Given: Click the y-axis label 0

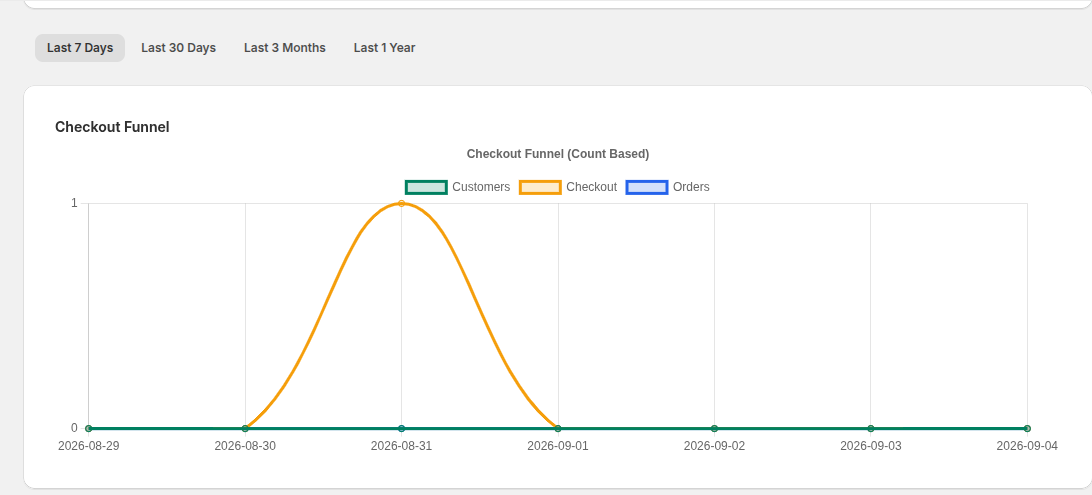Looking at the screenshot, I should (x=74, y=428).
